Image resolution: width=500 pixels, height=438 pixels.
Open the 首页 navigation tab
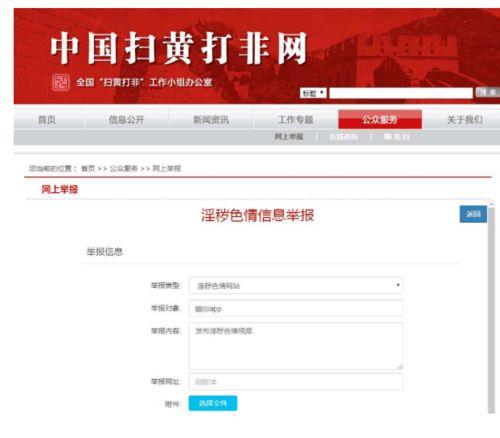coord(47,119)
